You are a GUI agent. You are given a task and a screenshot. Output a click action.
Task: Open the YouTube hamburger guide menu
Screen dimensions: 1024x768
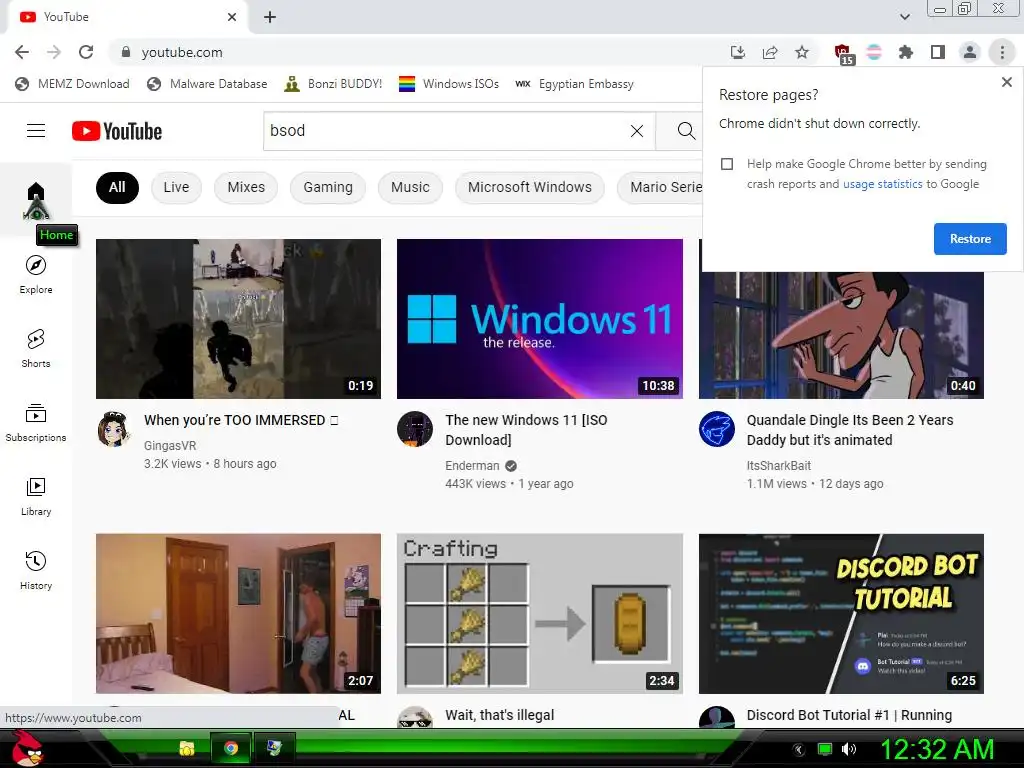(x=36, y=131)
